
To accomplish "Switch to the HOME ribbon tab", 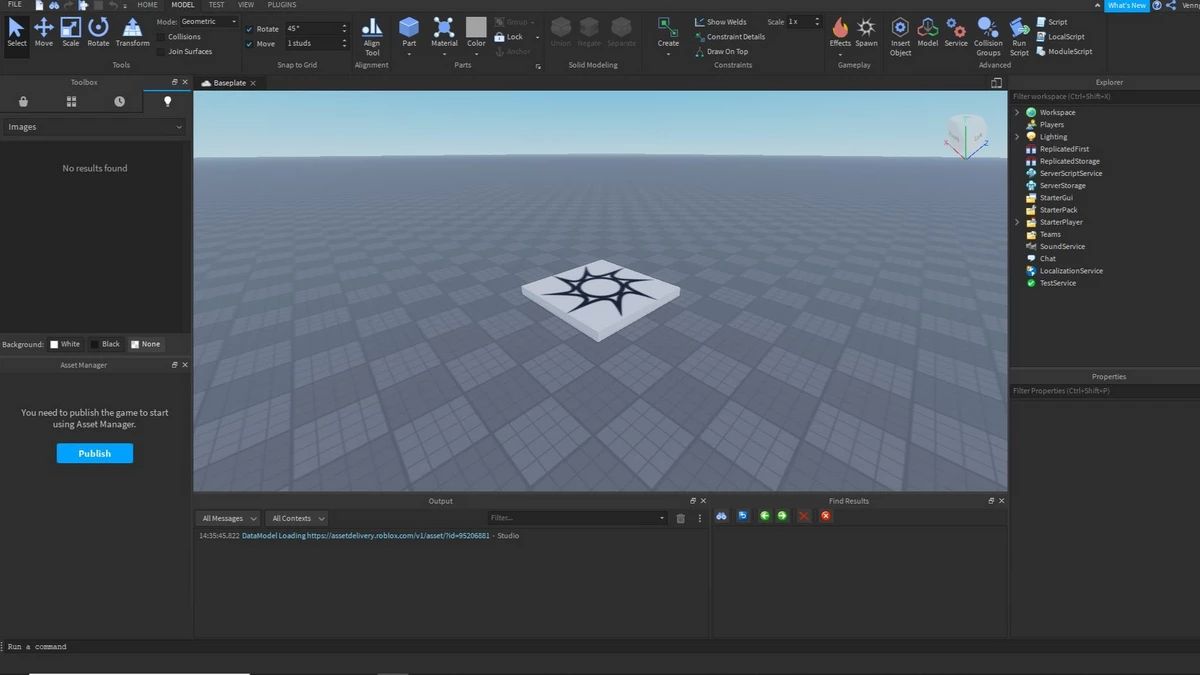I will click(x=147, y=5).
